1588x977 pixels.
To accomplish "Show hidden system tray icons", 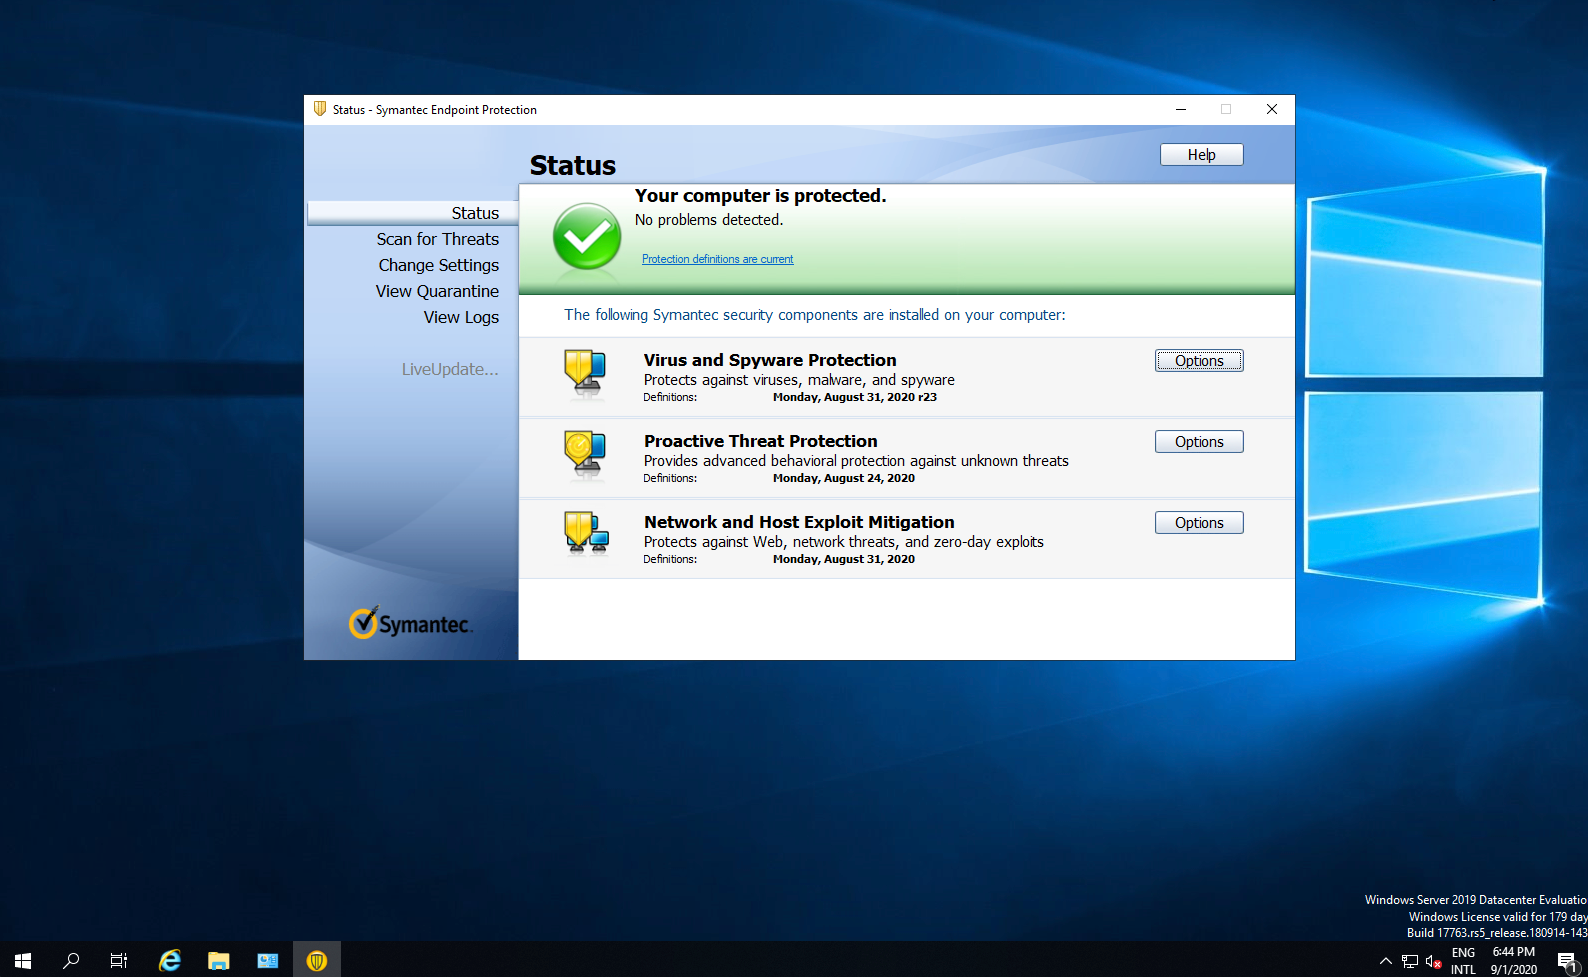I will 1385,961.
